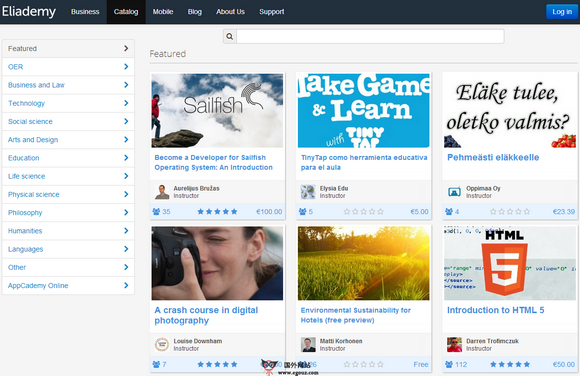Select Philosophy category

coord(68,212)
